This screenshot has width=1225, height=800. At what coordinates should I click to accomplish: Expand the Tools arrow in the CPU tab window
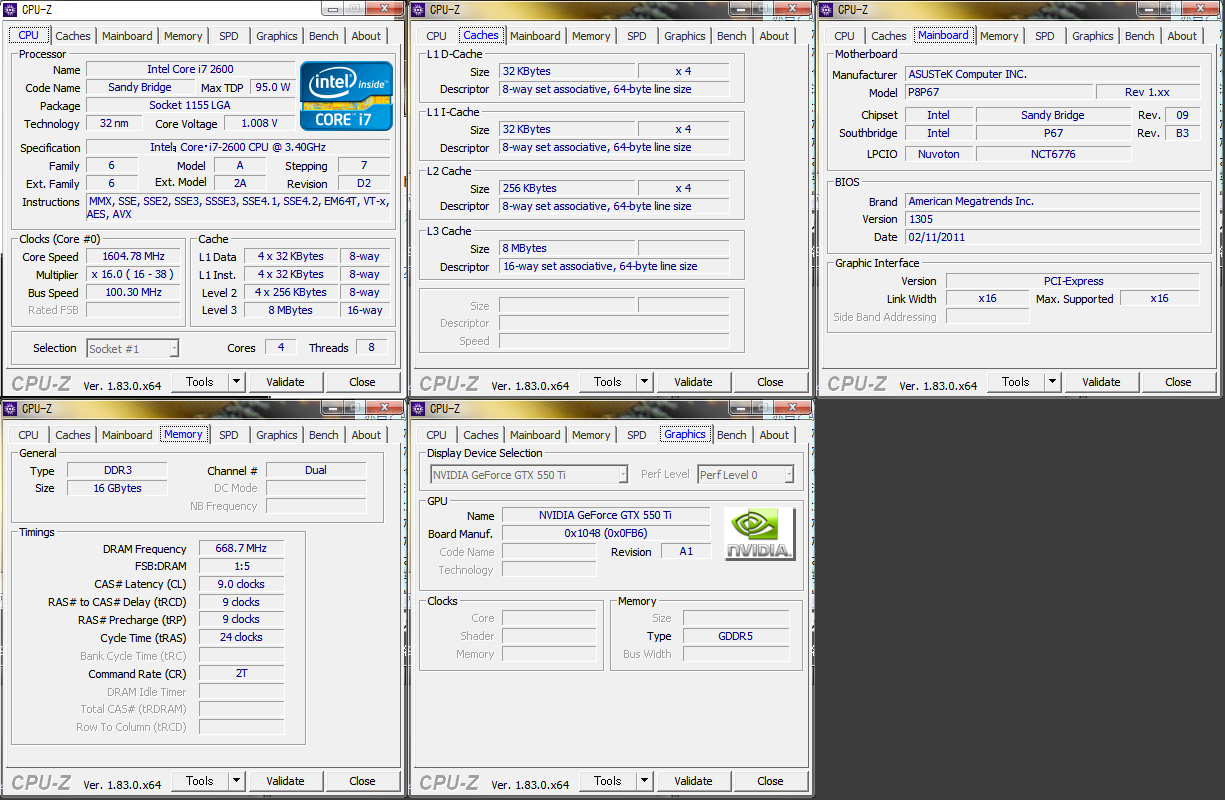pyautogui.click(x=236, y=381)
